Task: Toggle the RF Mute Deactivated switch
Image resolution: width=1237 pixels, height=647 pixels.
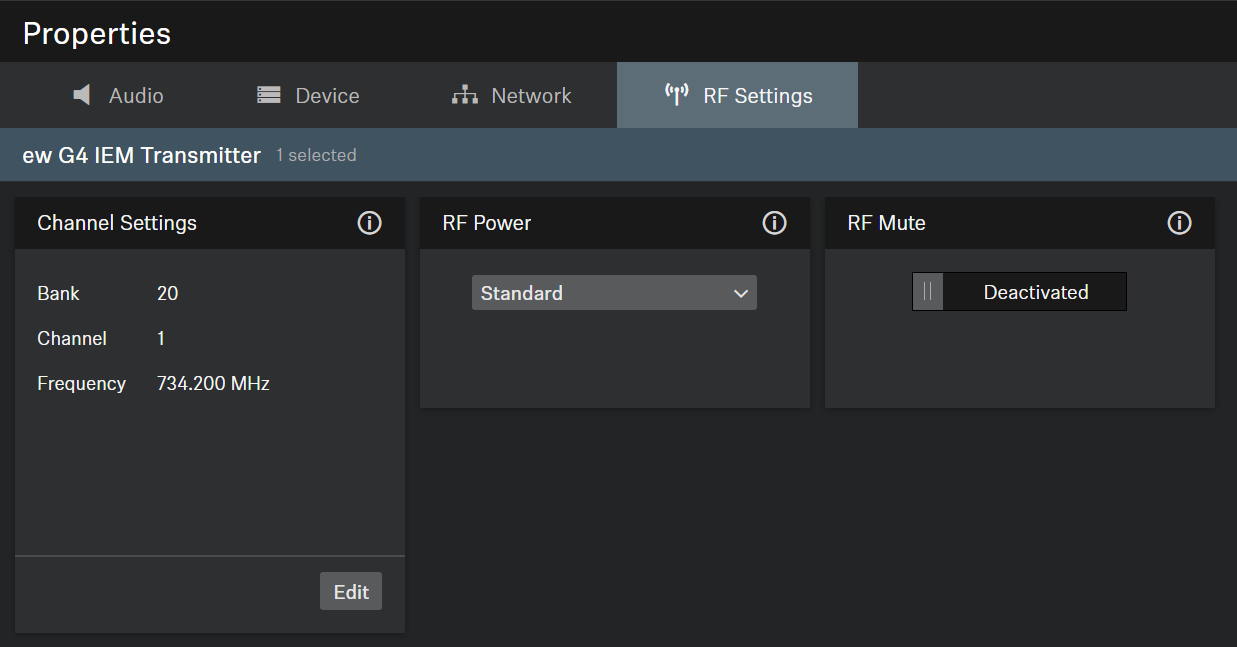Action: point(1019,292)
